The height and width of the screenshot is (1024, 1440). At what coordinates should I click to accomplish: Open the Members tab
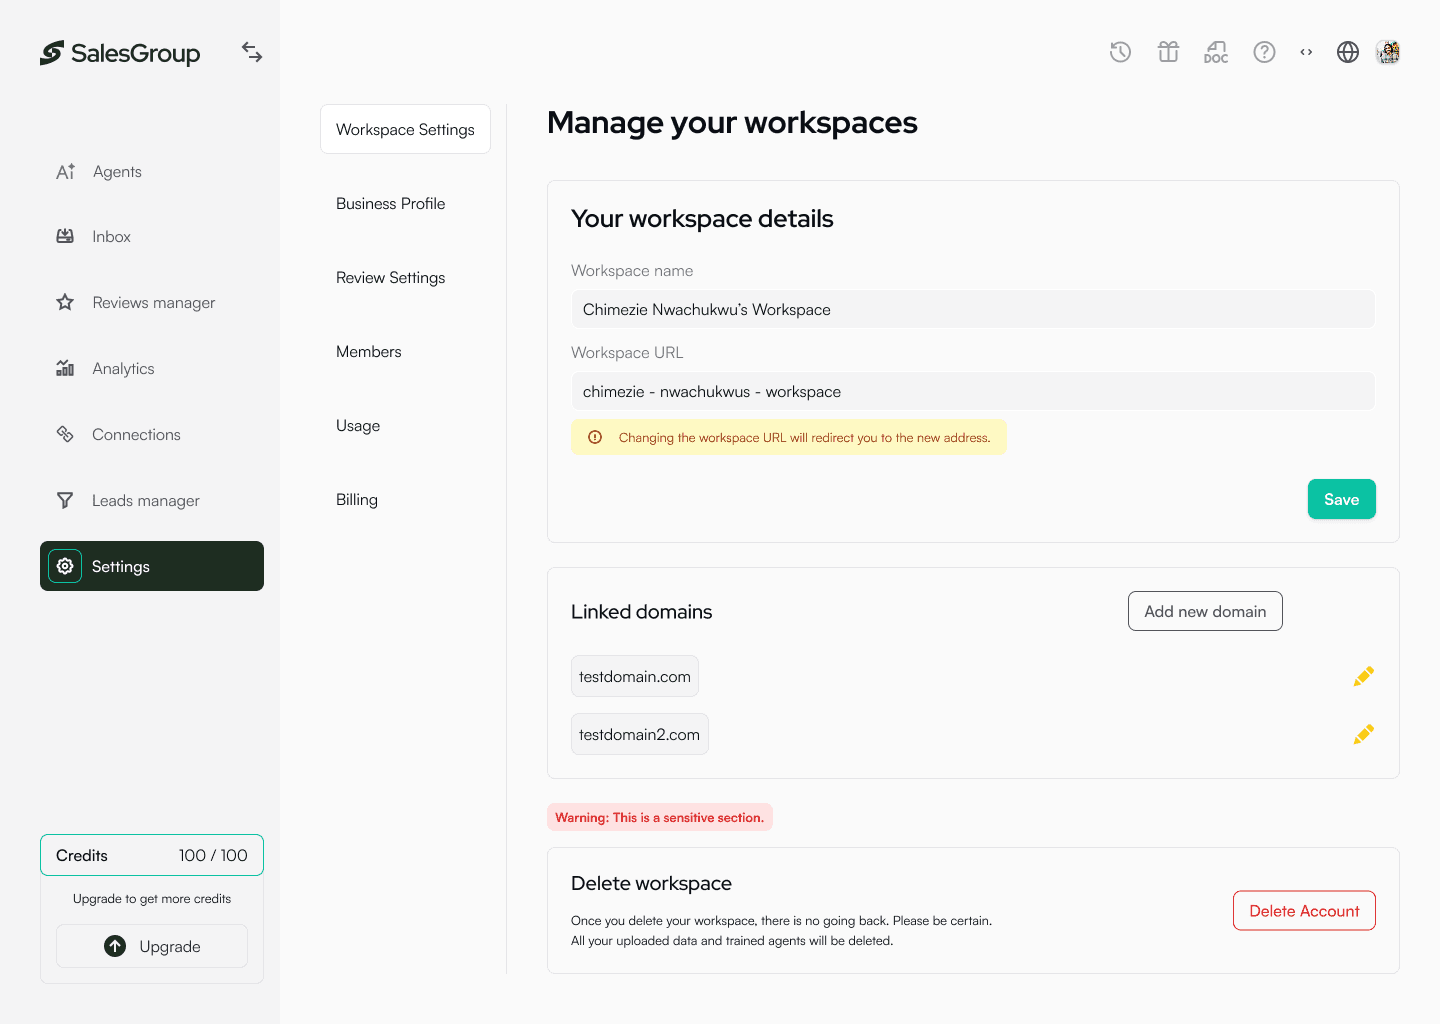coord(368,351)
